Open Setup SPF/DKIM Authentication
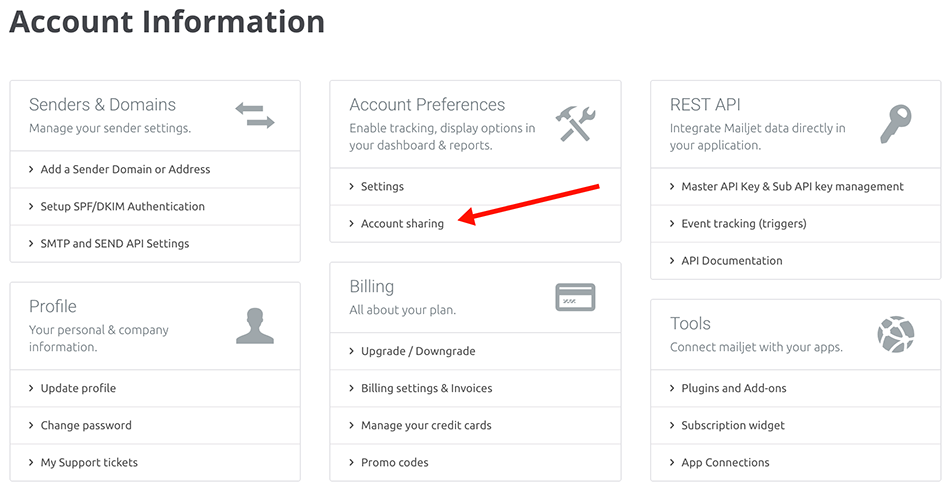Viewport: 950px width, 493px height. (x=155, y=207)
